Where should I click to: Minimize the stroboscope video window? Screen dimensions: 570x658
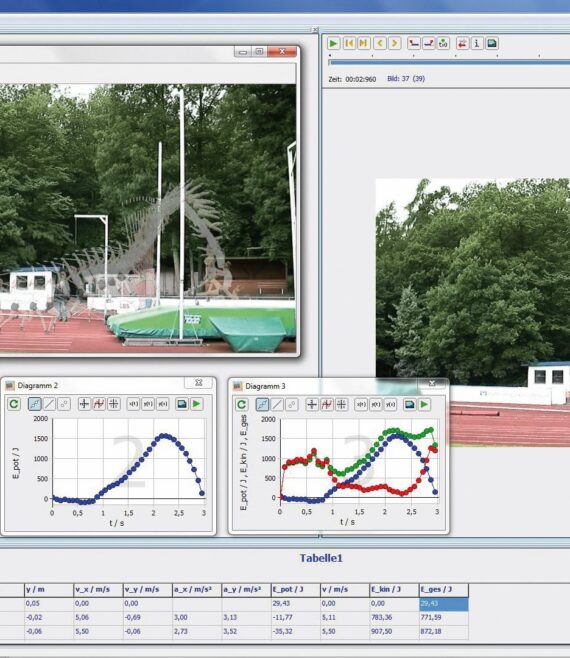(243, 52)
